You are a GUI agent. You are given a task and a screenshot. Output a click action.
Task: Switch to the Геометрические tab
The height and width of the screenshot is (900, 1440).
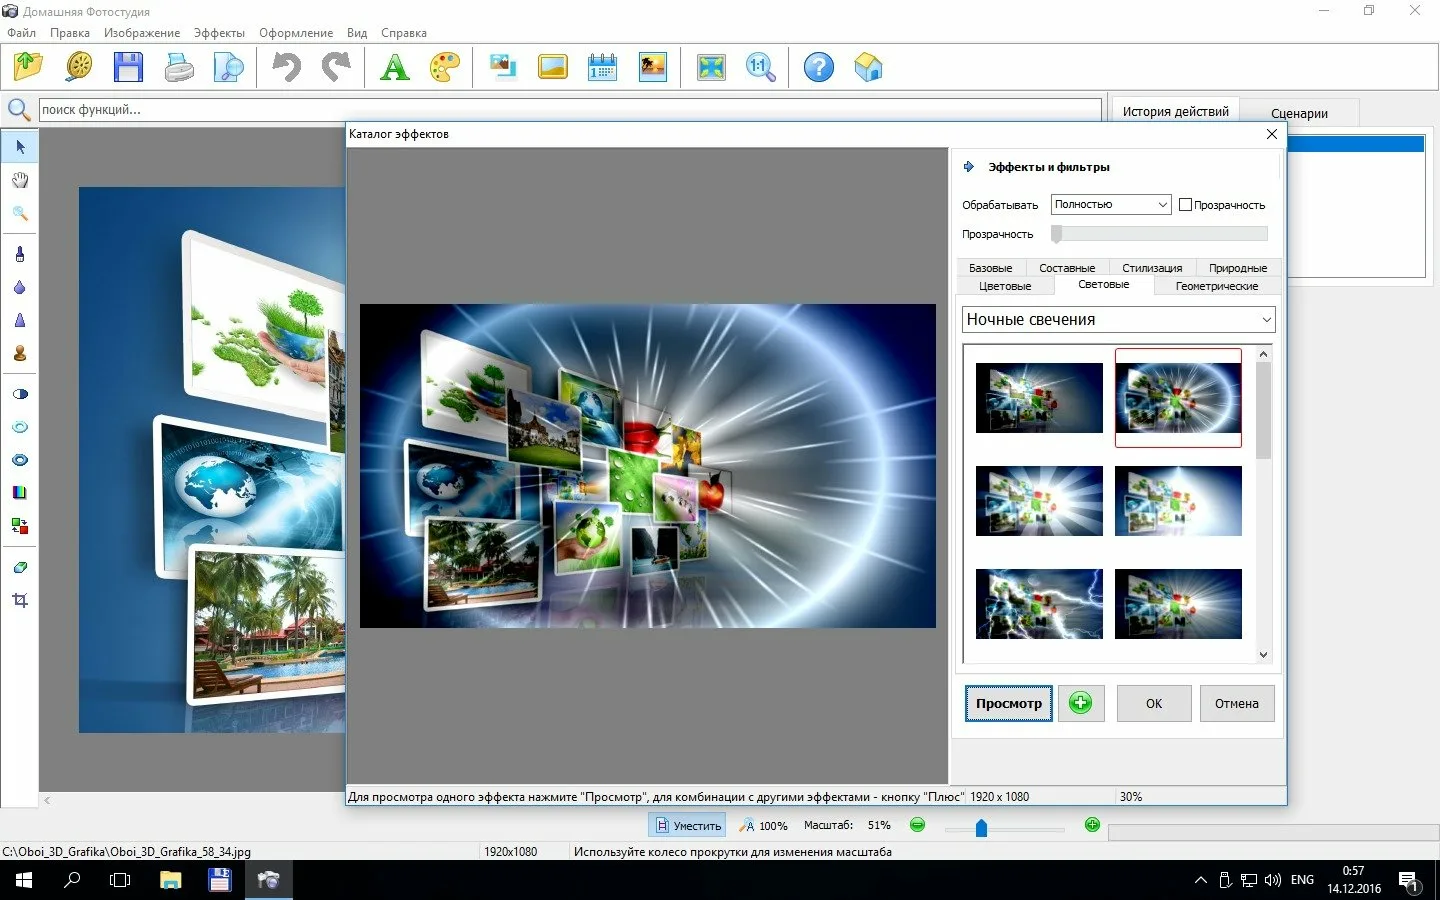(1216, 286)
